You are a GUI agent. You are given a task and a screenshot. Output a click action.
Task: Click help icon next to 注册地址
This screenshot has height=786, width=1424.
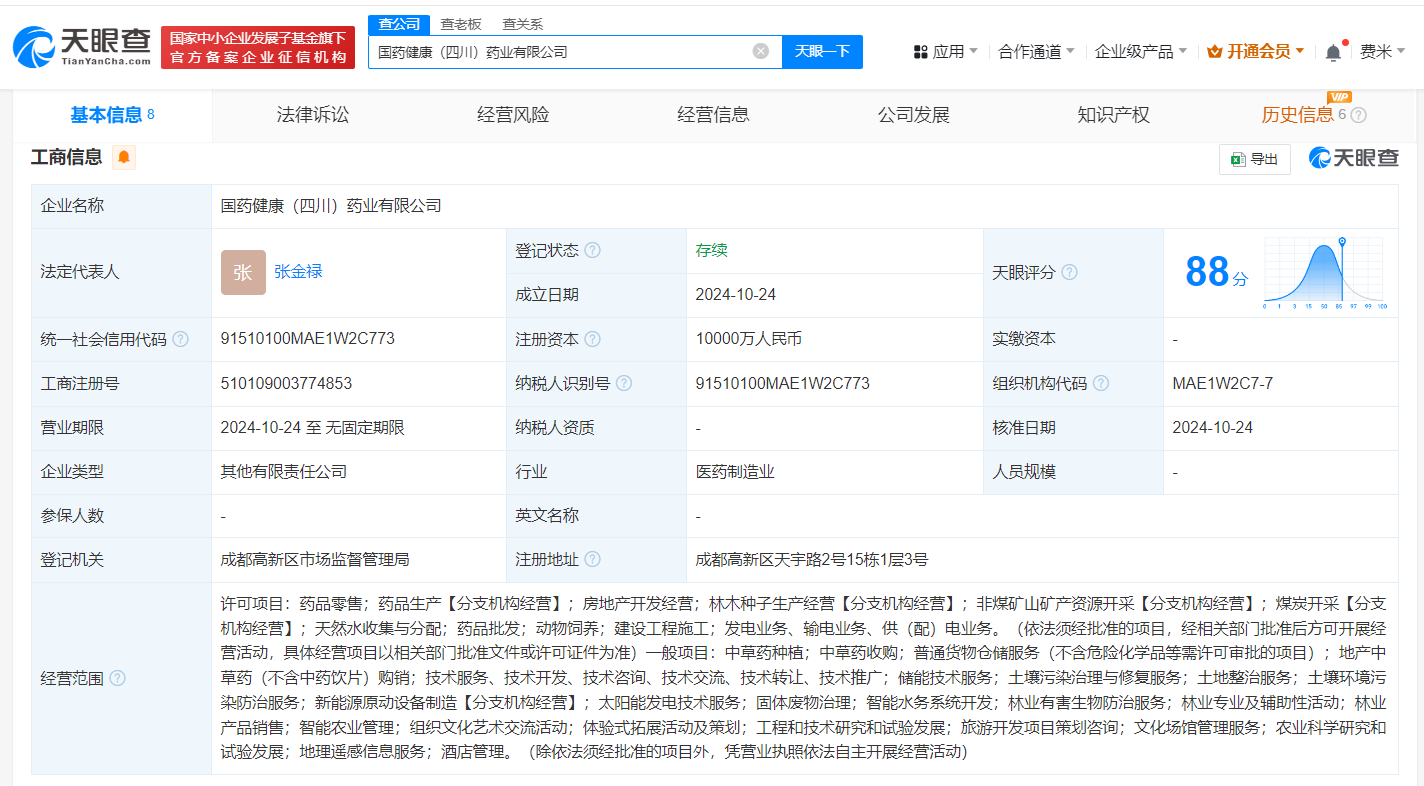point(592,559)
